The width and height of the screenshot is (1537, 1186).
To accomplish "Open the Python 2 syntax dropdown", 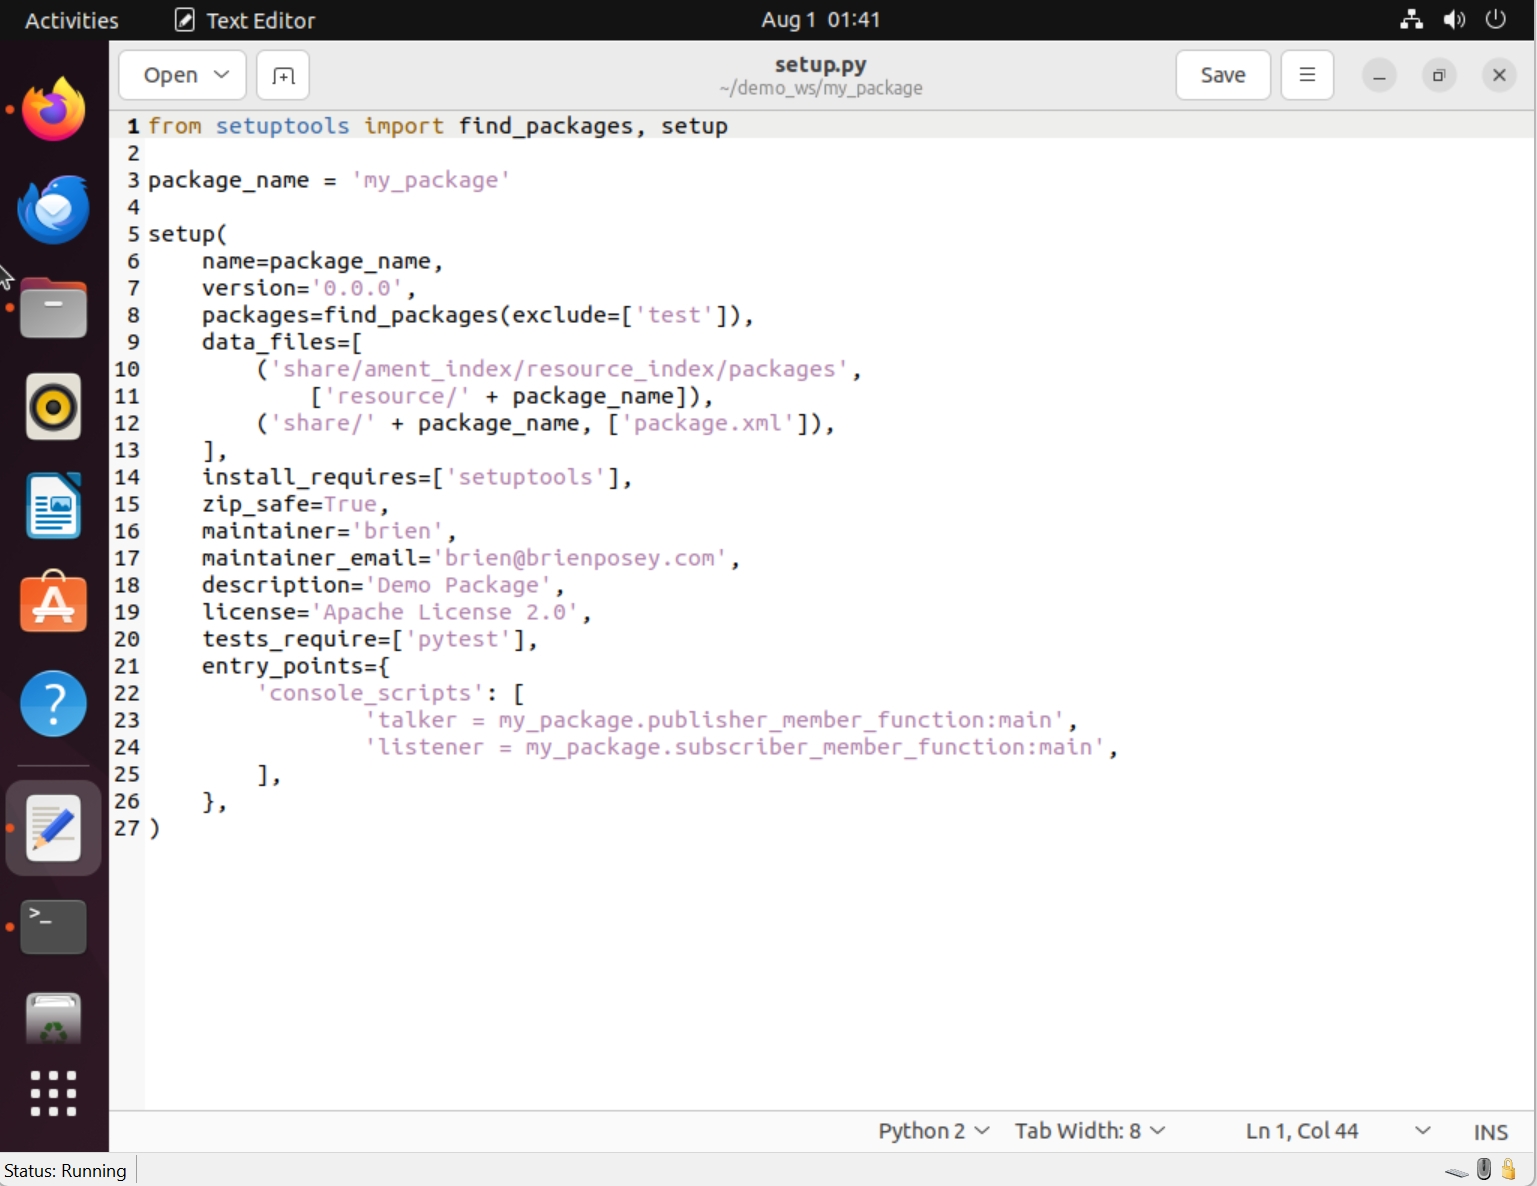I will pyautogui.click(x=931, y=1131).
